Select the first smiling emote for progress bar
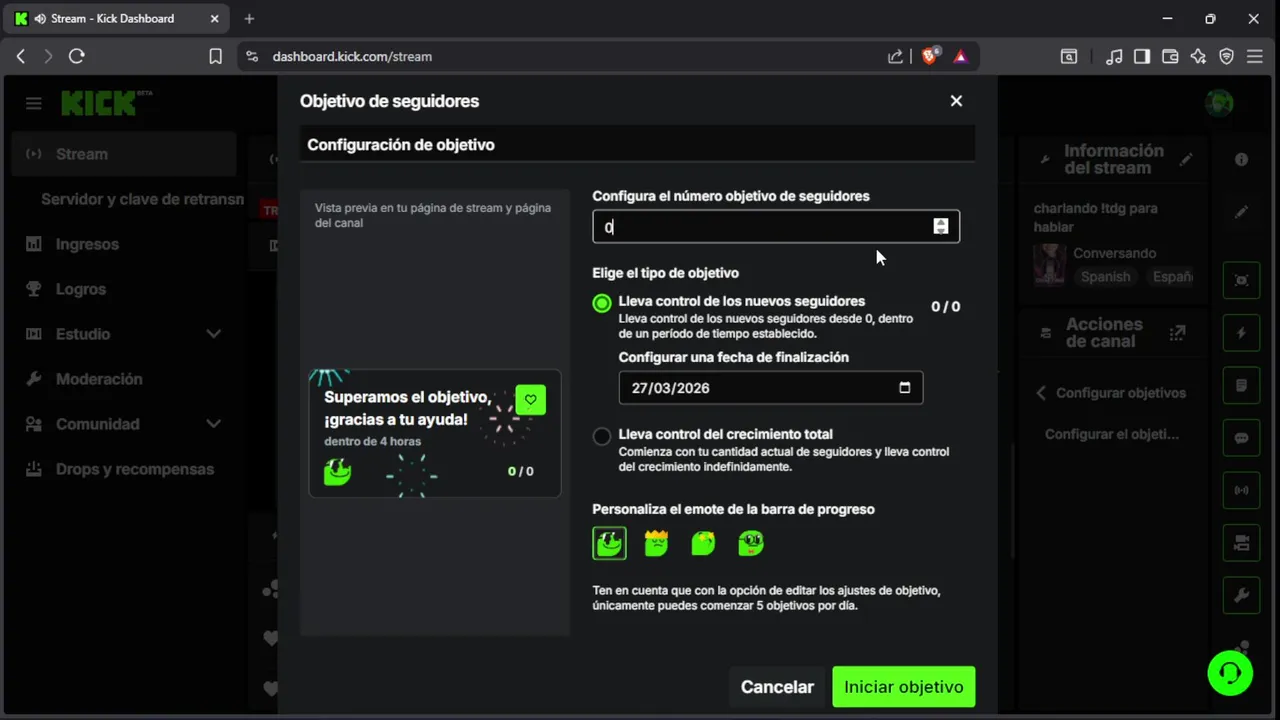Image resolution: width=1280 pixels, height=720 pixels. pos(609,543)
